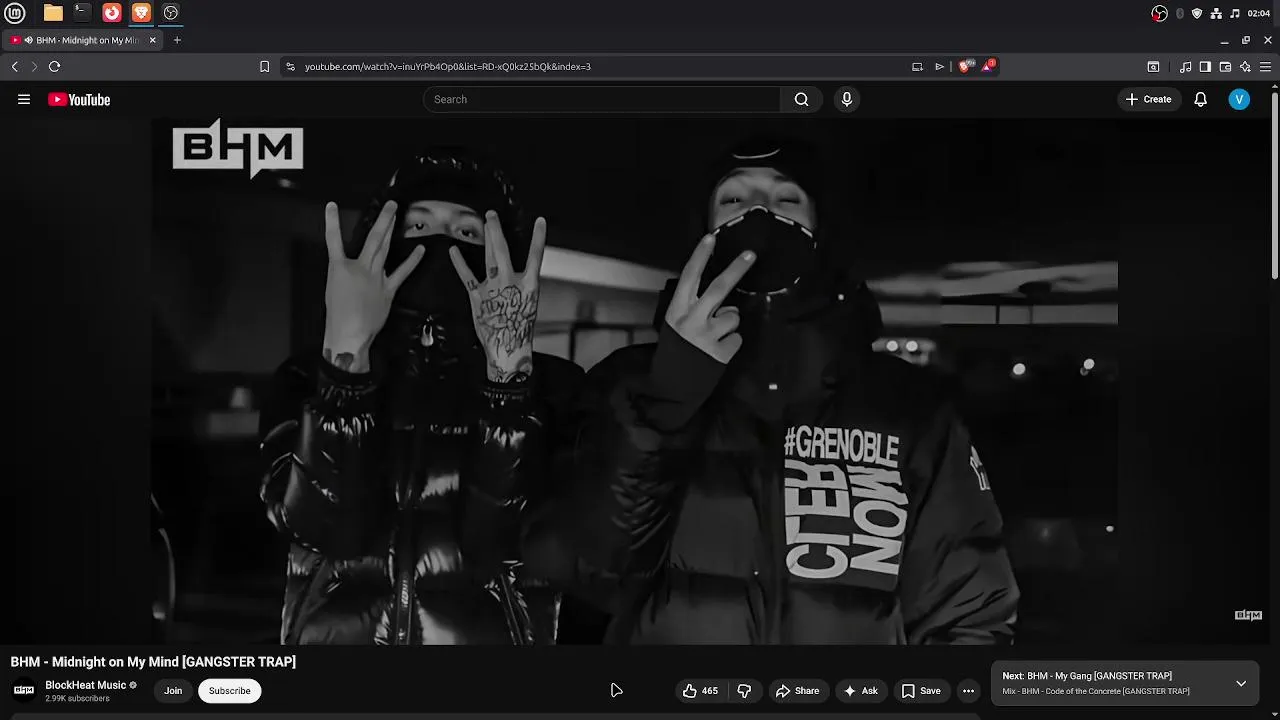Open the YouTube guide menu

coord(24,99)
